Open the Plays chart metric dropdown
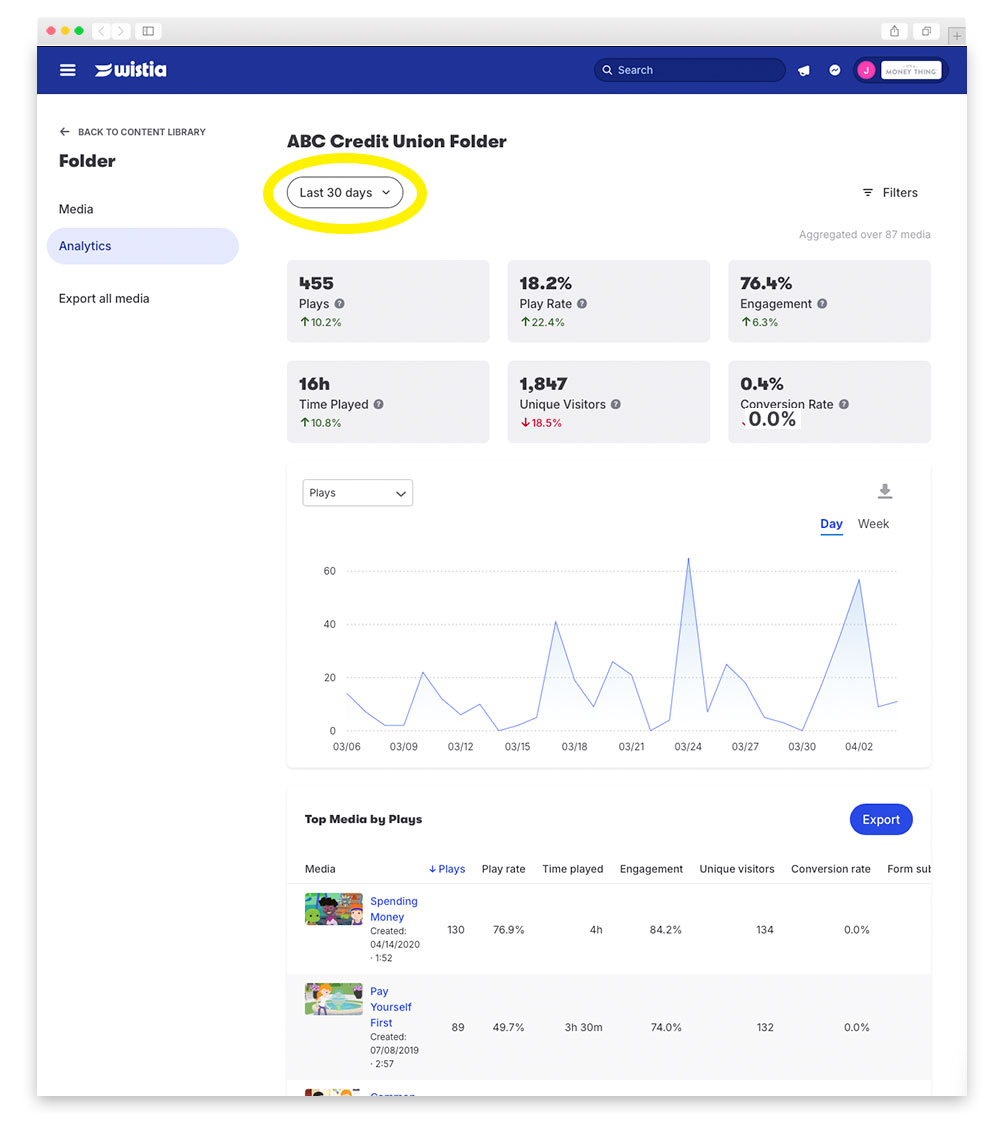This screenshot has width=1000, height=1140. [x=358, y=493]
